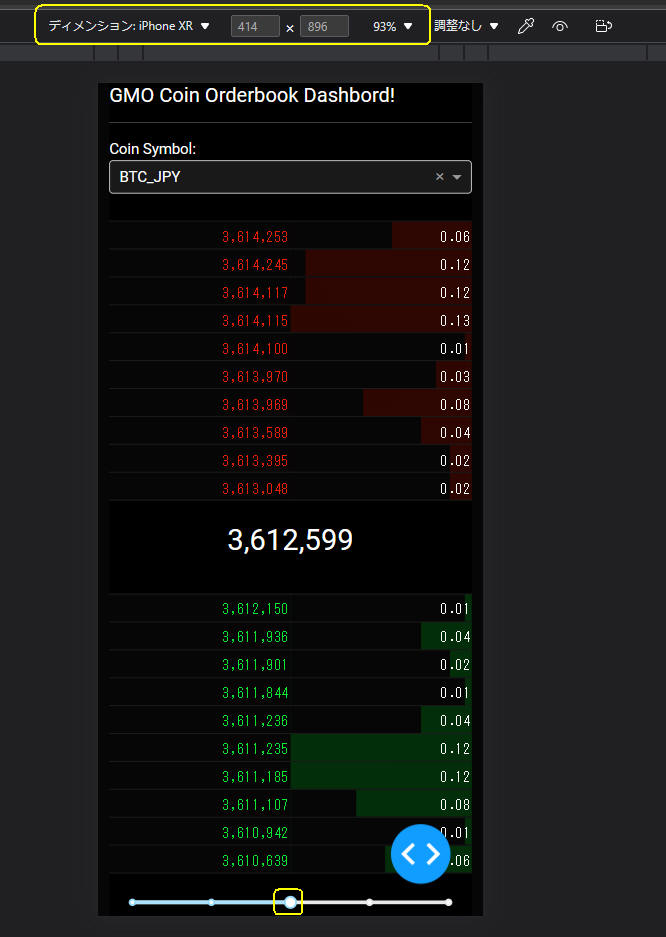Expand the Coin Symbol dropdown arrow

click(x=457, y=177)
